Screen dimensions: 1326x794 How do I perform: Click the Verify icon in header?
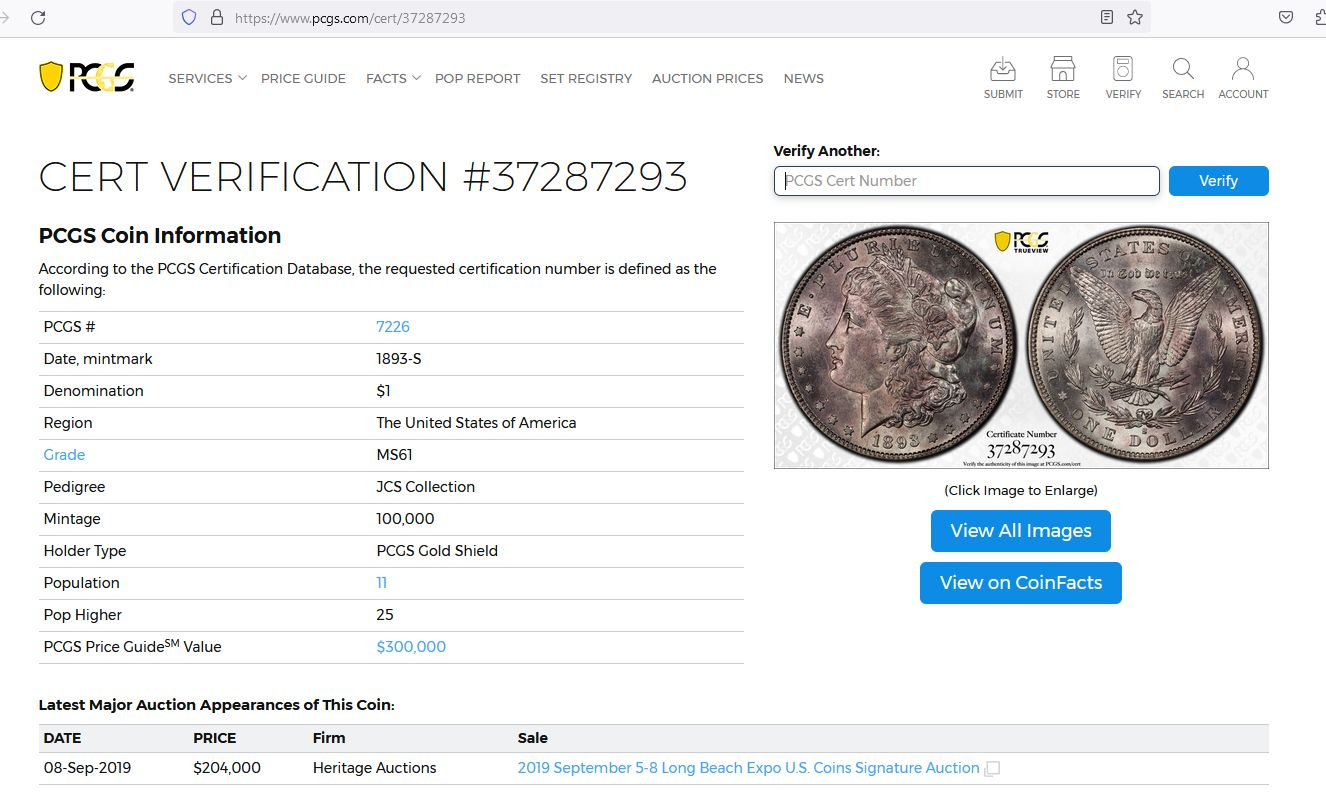click(1123, 78)
